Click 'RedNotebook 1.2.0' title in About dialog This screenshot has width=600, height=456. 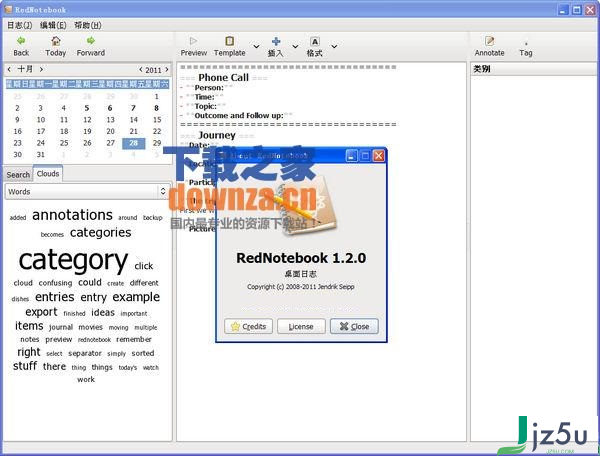click(301, 258)
